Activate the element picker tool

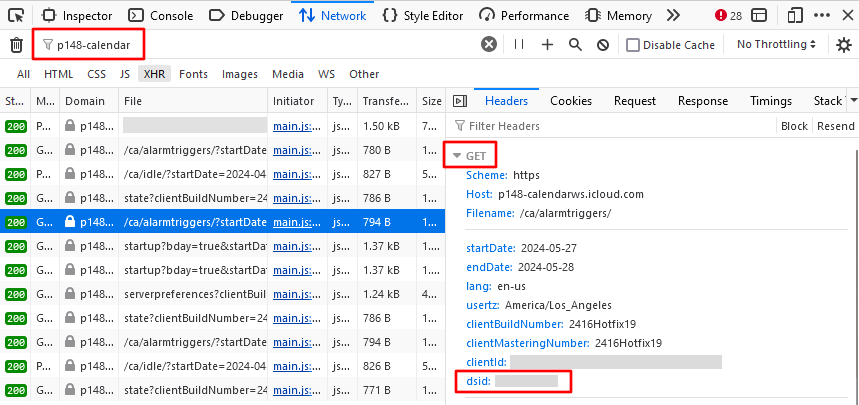click(x=16, y=15)
